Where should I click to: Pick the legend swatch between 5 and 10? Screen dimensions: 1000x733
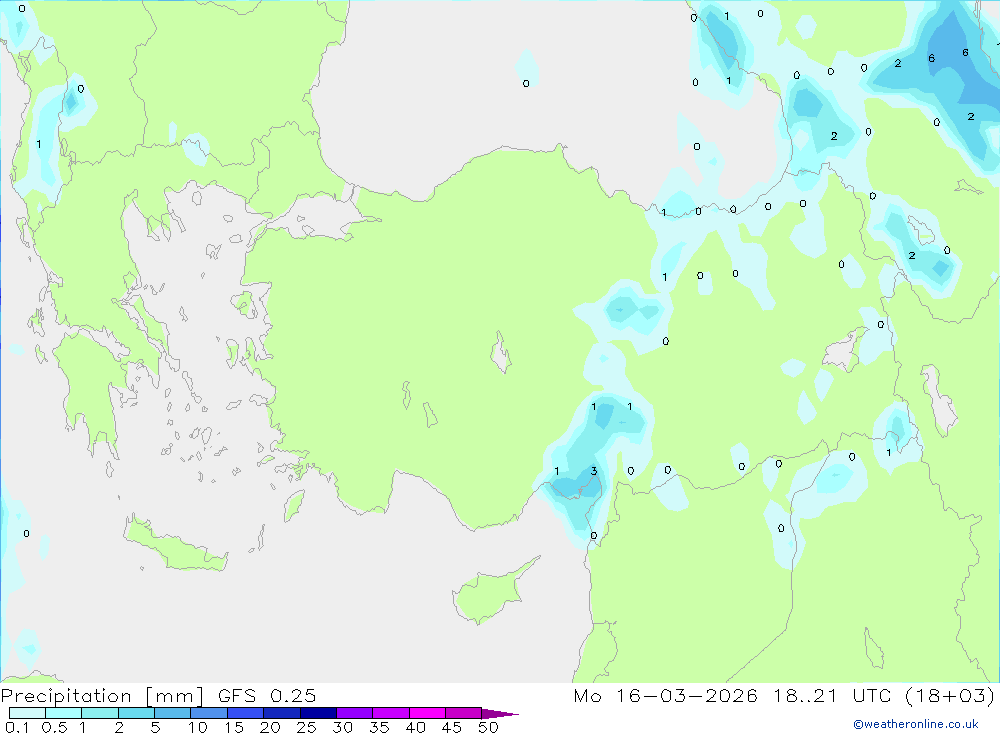pyautogui.click(x=173, y=713)
